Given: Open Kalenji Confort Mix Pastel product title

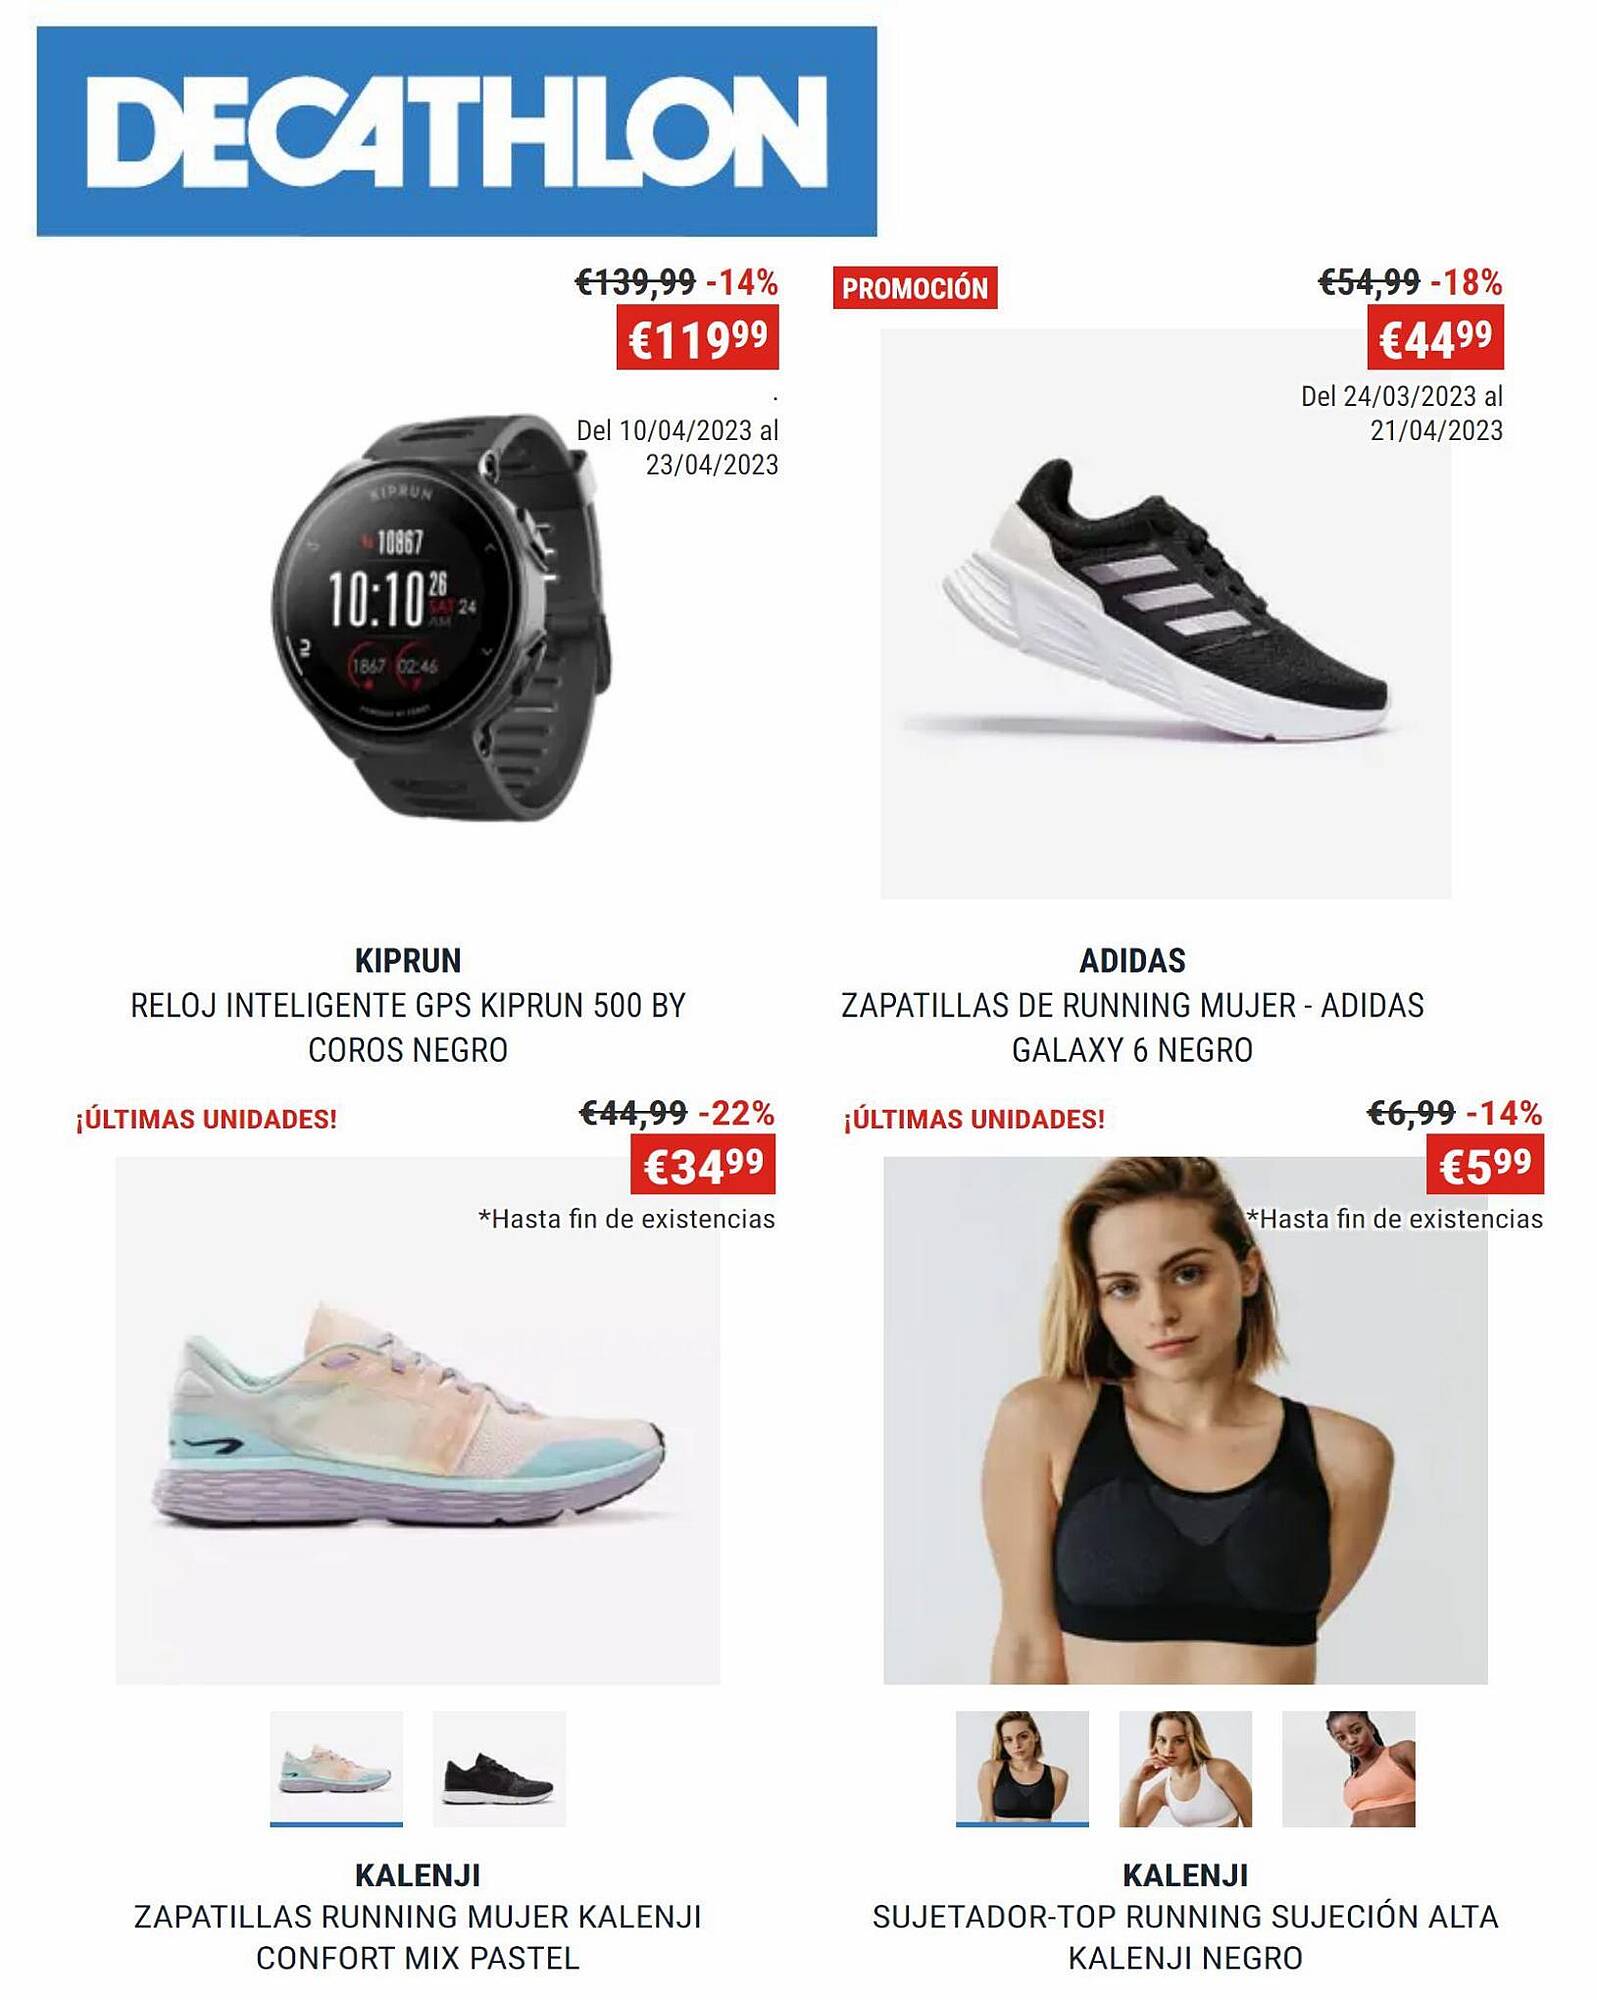Looking at the screenshot, I should [418, 1937].
